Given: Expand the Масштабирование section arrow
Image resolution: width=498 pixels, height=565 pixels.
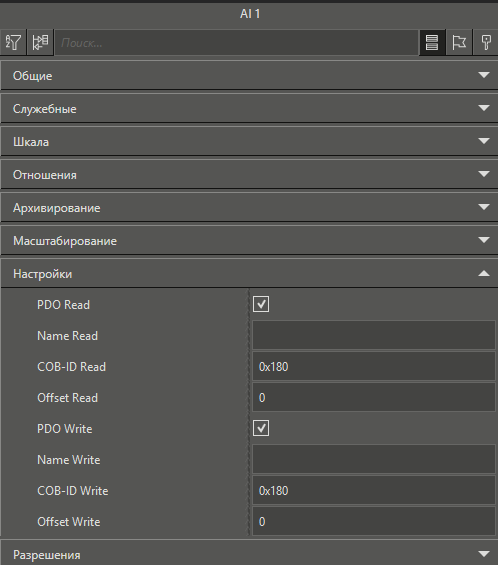Looking at the screenshot, I should click(484, 240).
